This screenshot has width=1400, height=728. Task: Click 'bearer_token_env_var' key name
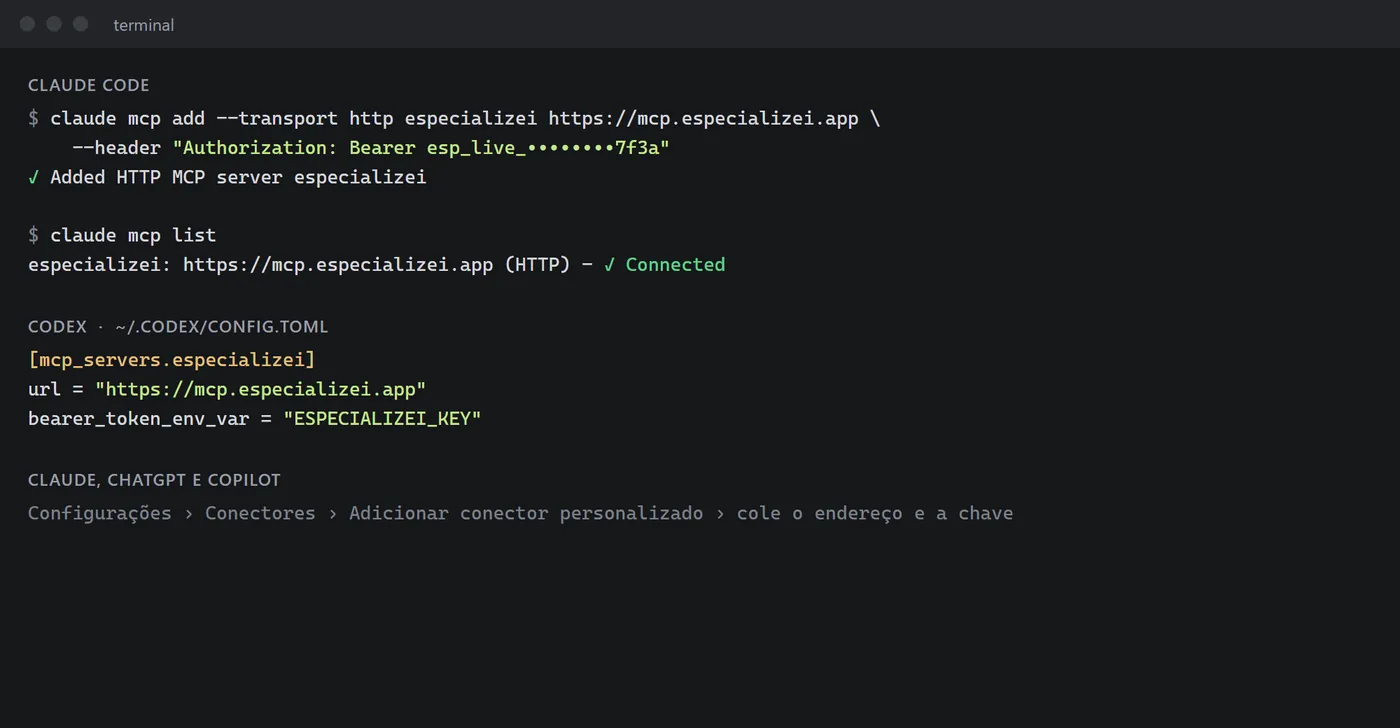[x=138, y=418]
